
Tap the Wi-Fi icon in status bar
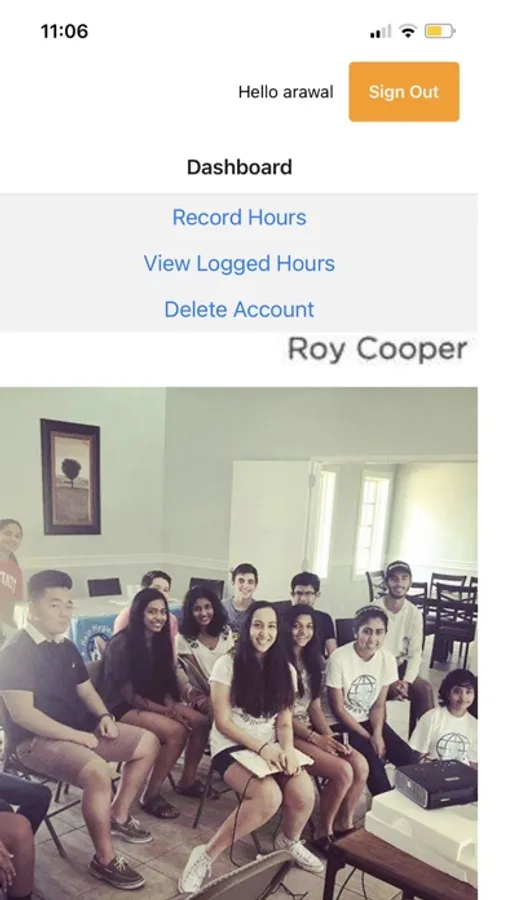(x=408, y=31)
